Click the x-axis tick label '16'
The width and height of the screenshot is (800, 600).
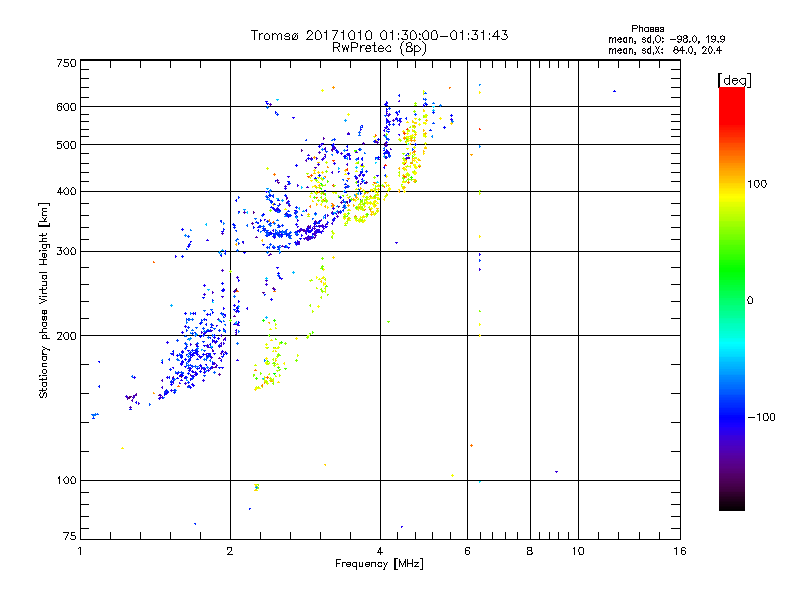tap(680, 551)
